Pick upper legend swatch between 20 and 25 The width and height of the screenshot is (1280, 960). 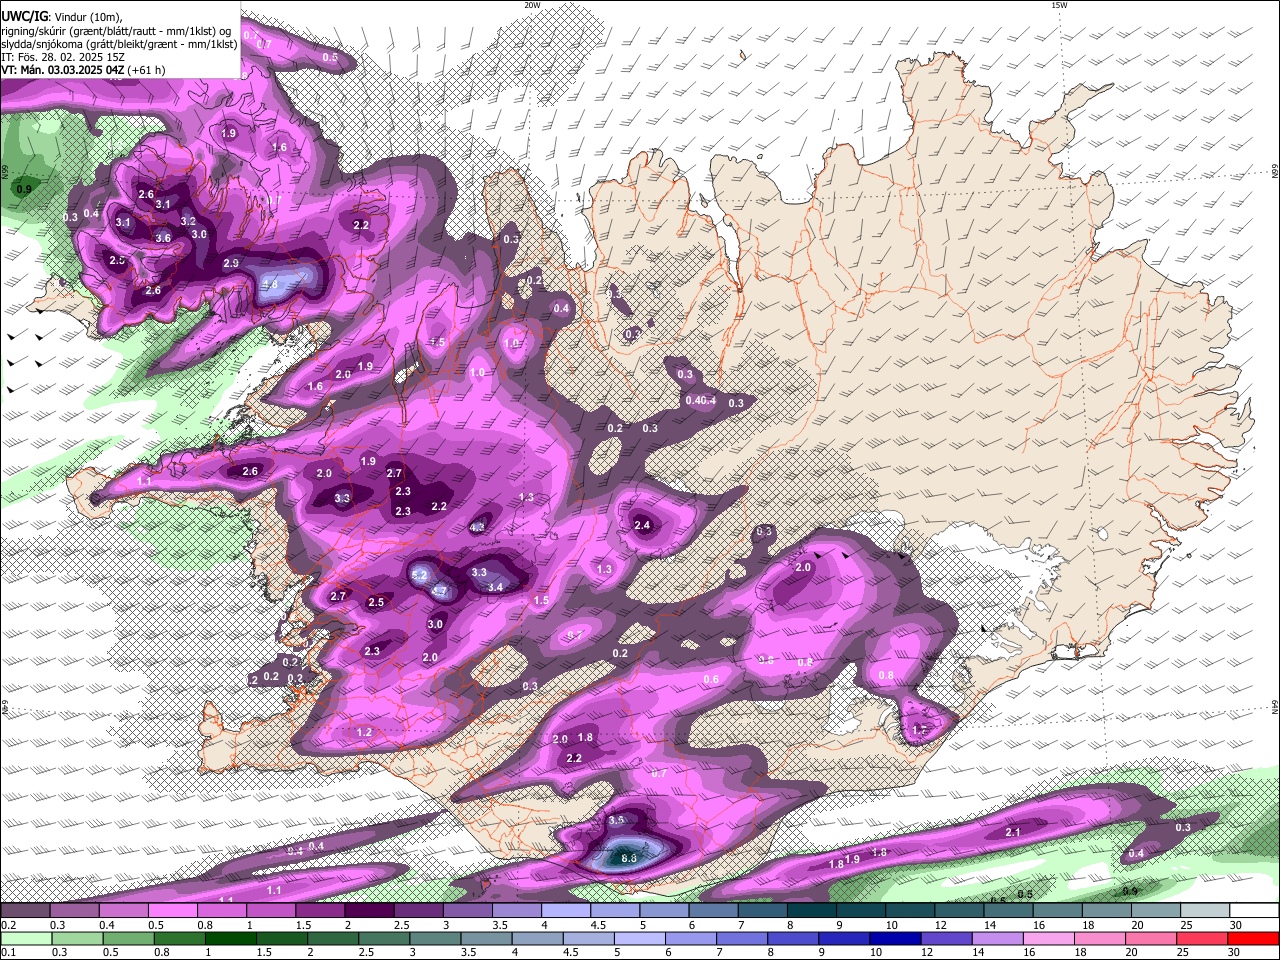1156,911
